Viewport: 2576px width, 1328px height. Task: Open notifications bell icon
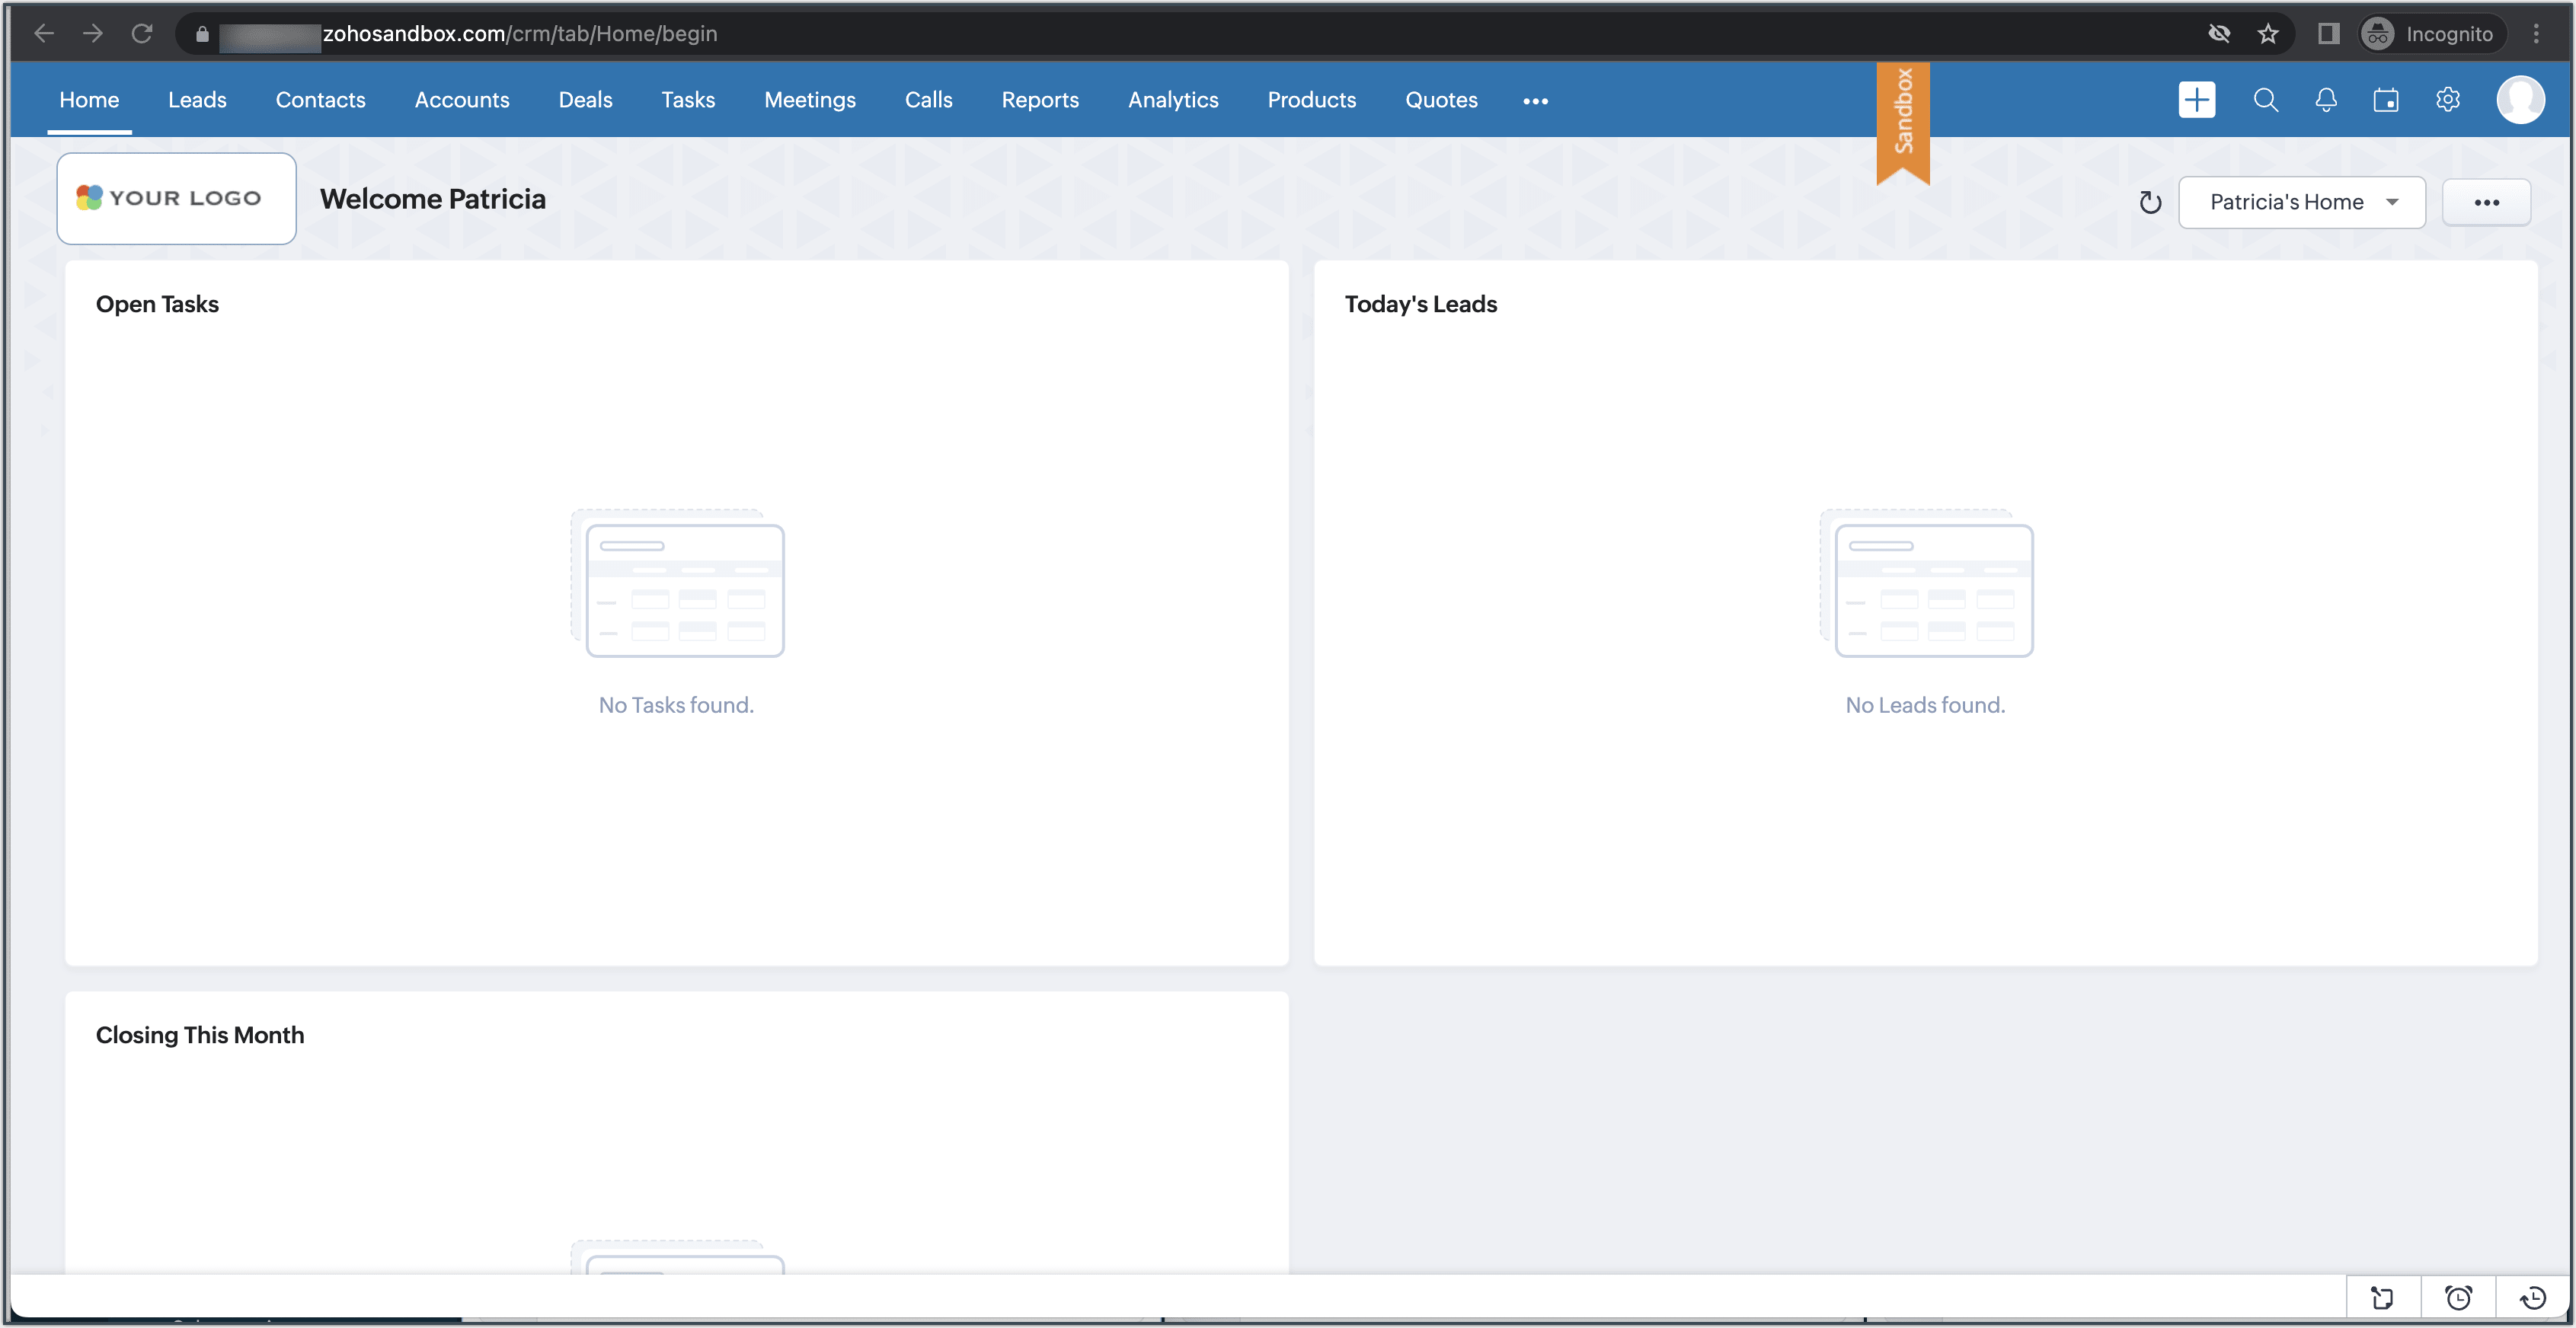2326,100
